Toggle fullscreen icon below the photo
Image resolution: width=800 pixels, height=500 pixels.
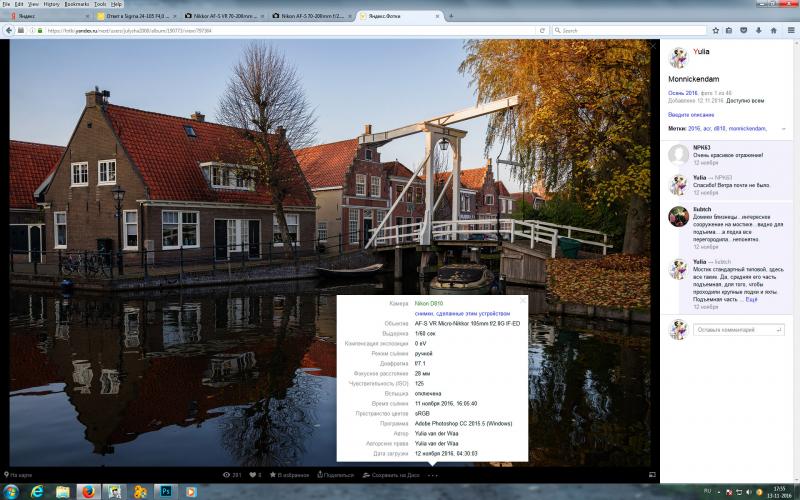tap(652, 474)
